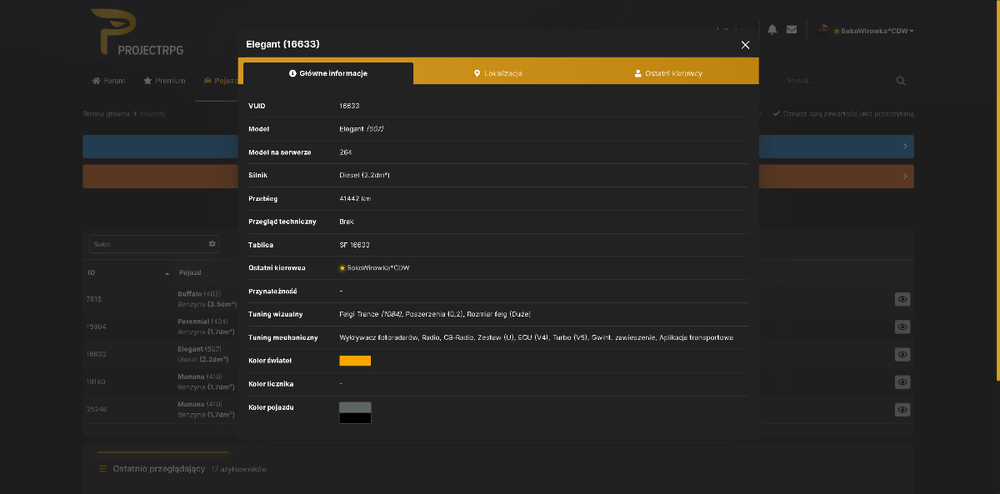
Task: Click the grey Kolor pojazdu swatch
Action: [355, 407]
